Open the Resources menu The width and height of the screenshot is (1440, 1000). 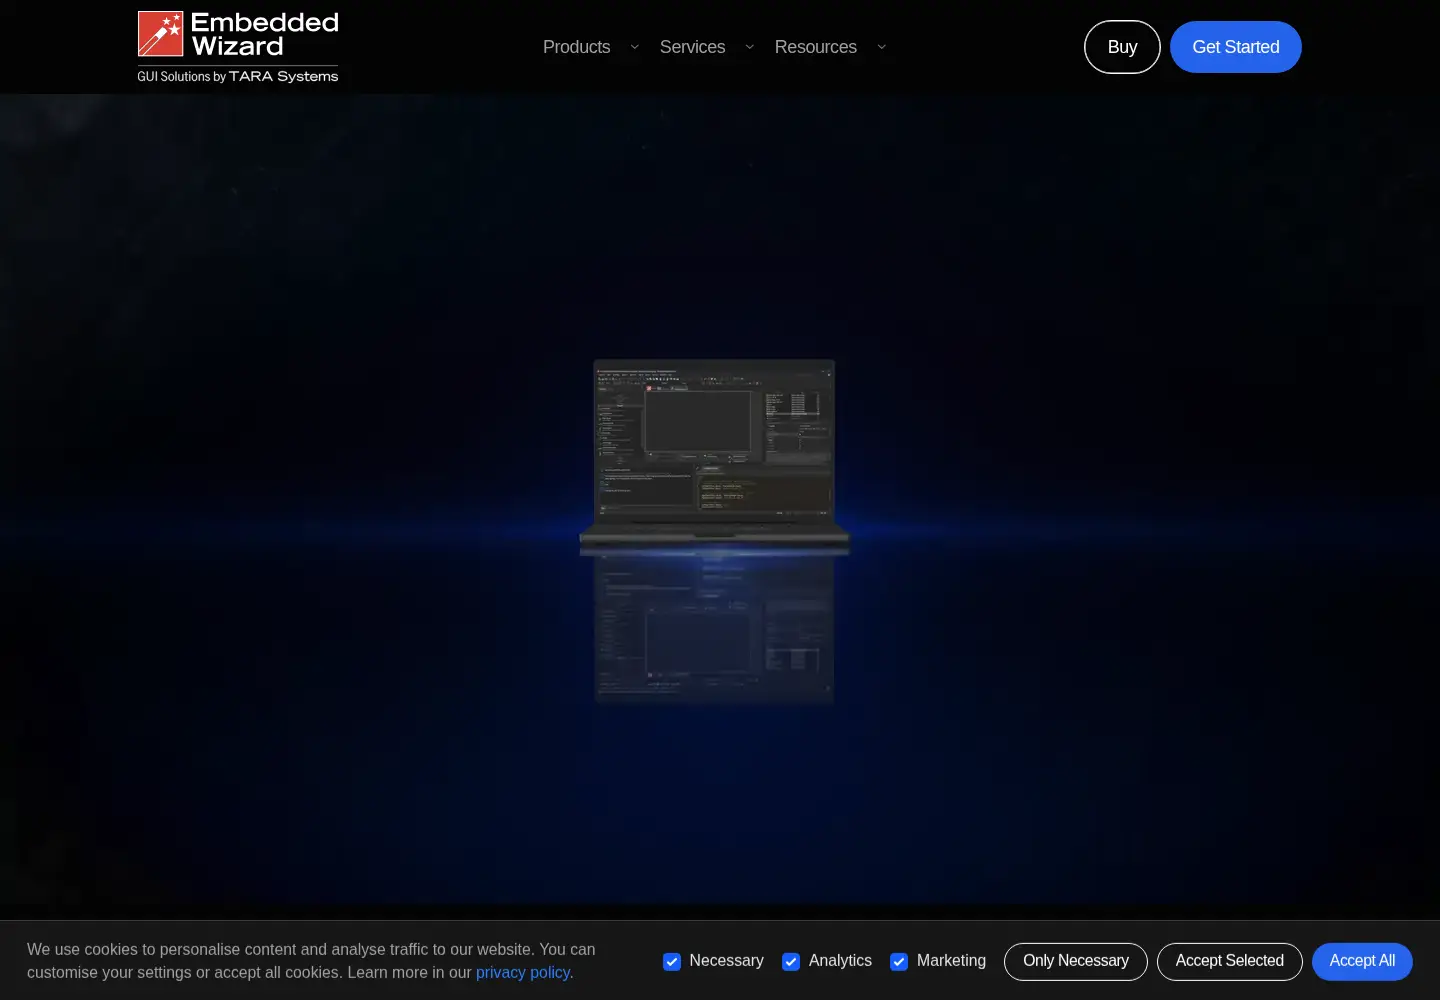click(815, 47)
